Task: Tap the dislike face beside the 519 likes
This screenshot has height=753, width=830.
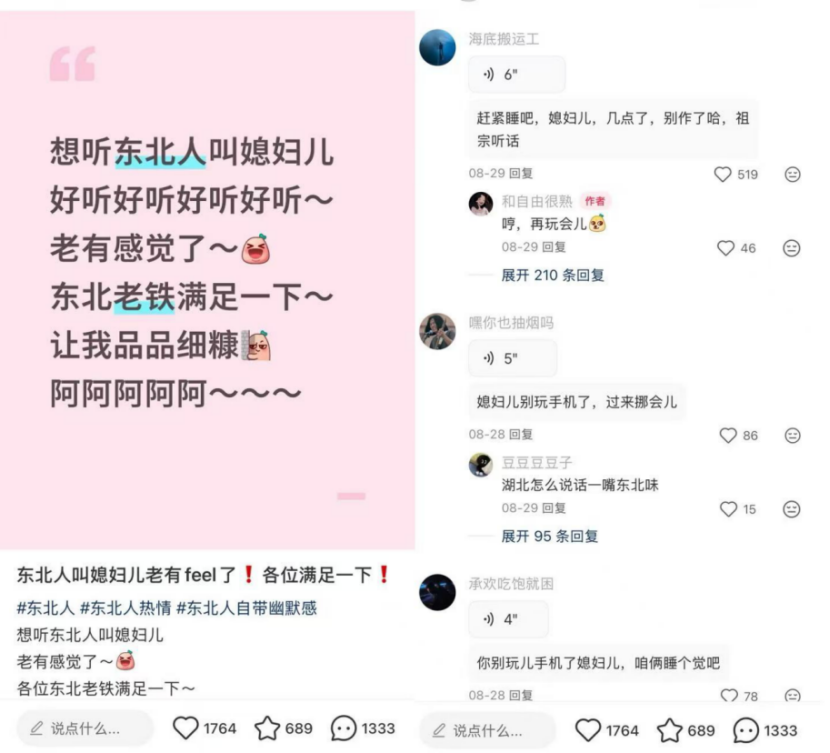Action: tap(792, 174)
